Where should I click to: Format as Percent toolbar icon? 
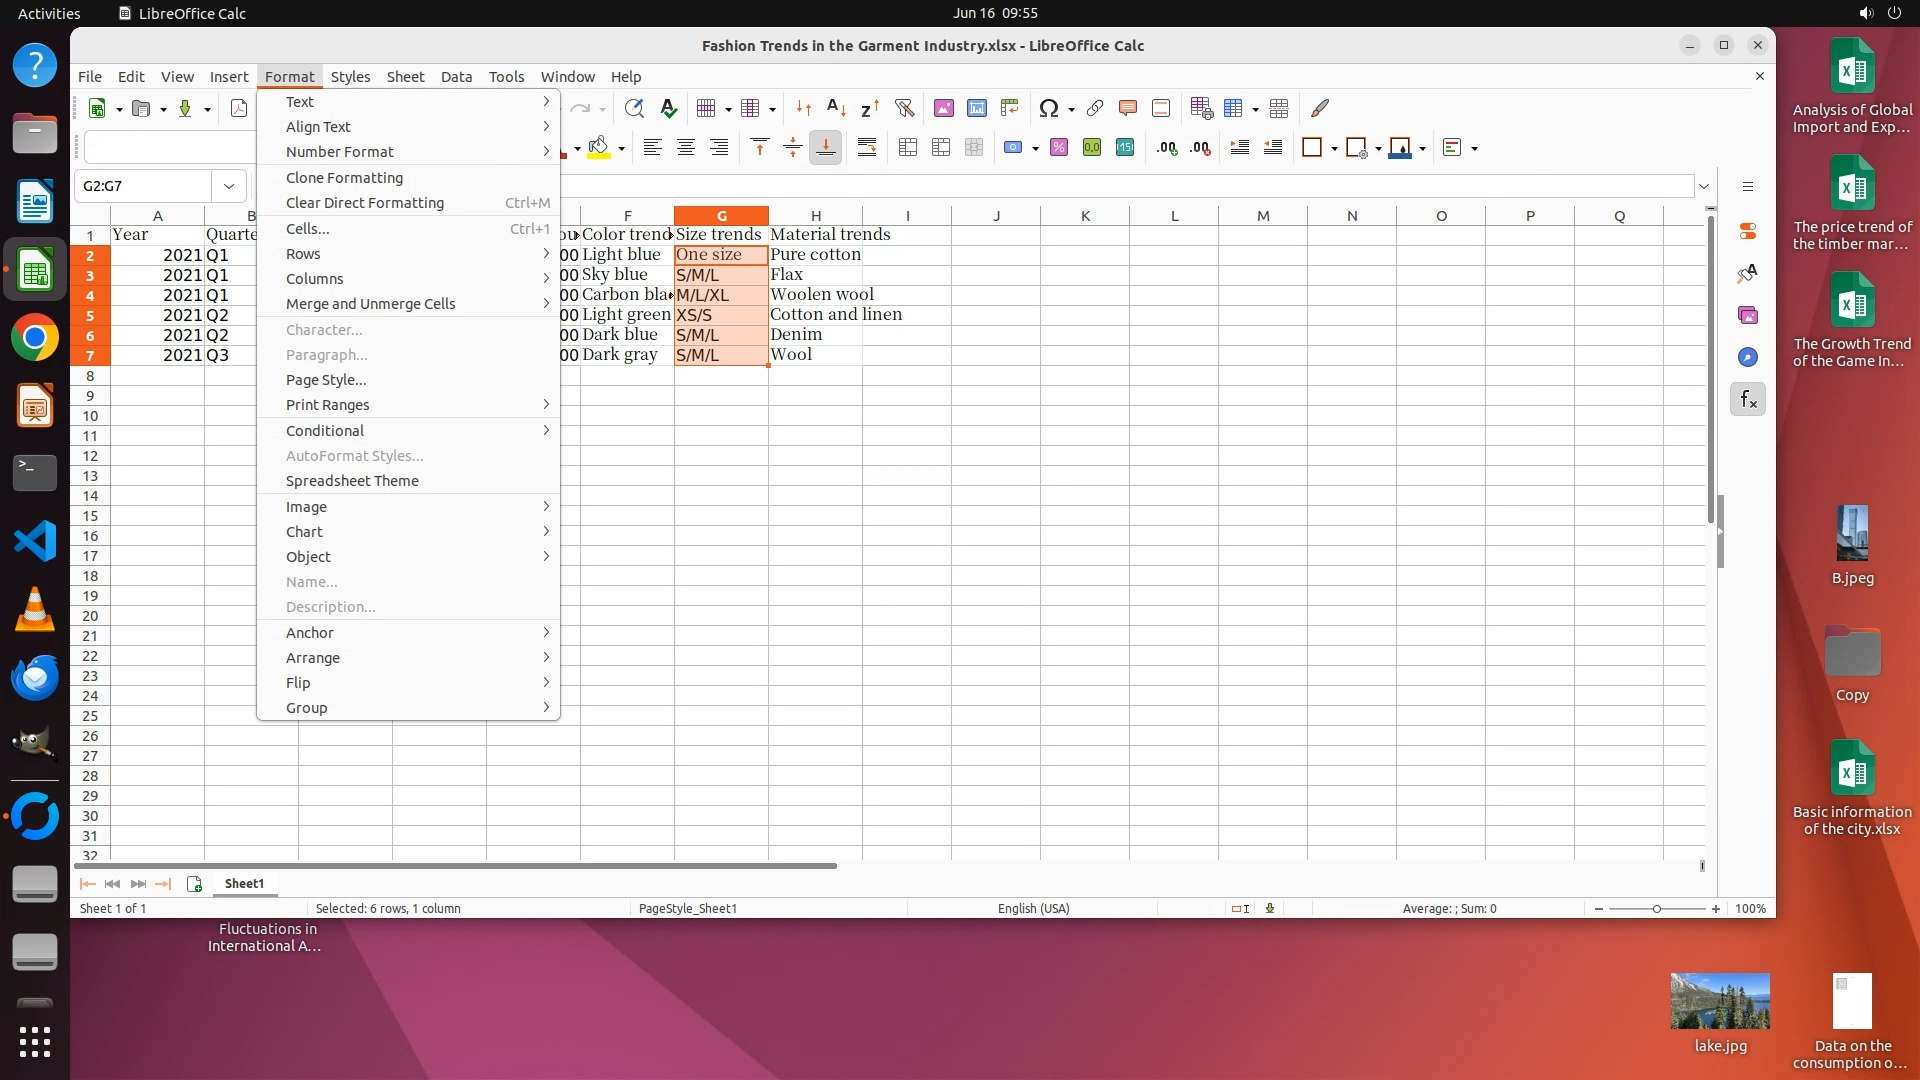point(1059,148)
